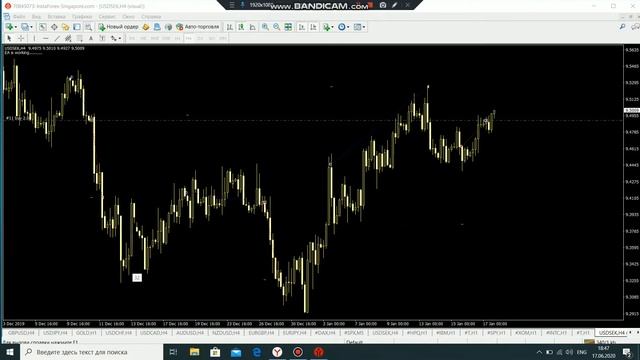Zoom in on the chart with the magnifier
640x360 pixels.
(265, 27)
